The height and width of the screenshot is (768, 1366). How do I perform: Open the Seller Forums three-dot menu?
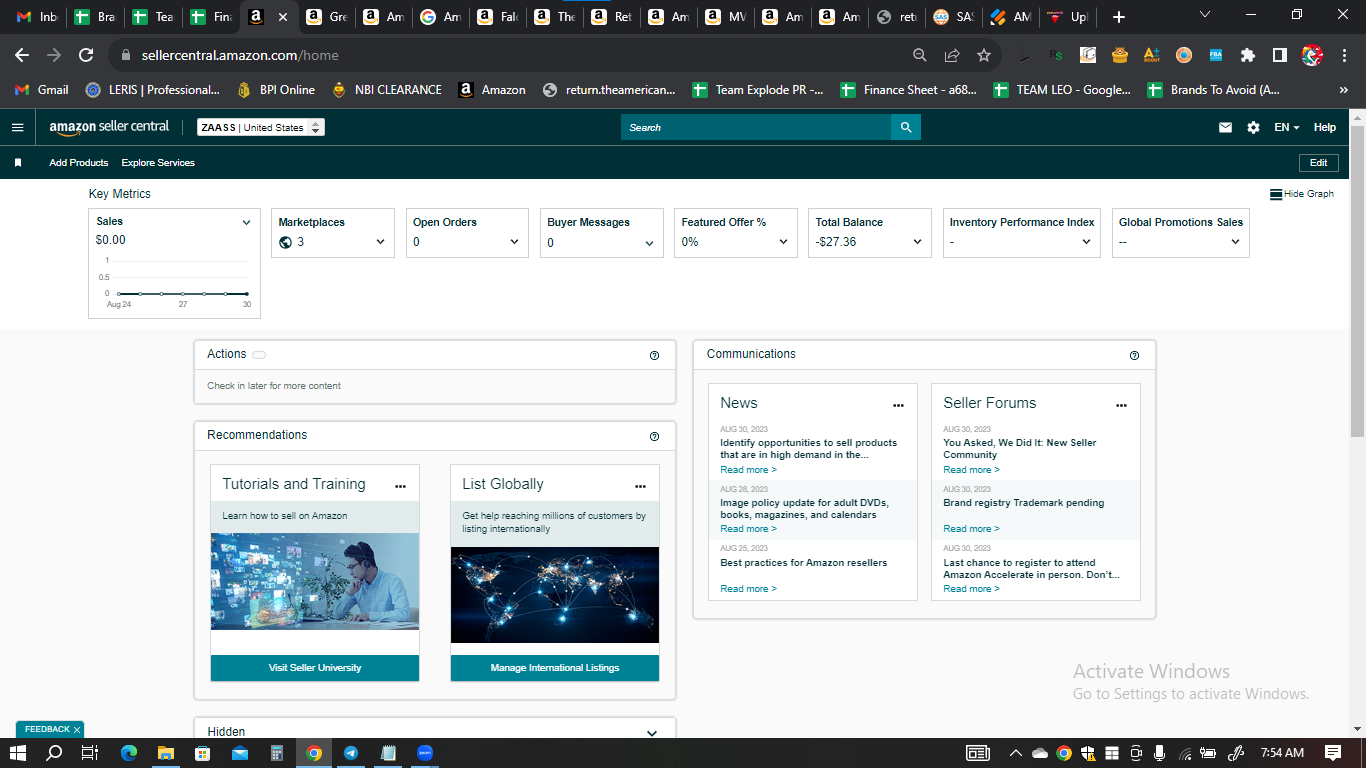(x=1121, y=405)
